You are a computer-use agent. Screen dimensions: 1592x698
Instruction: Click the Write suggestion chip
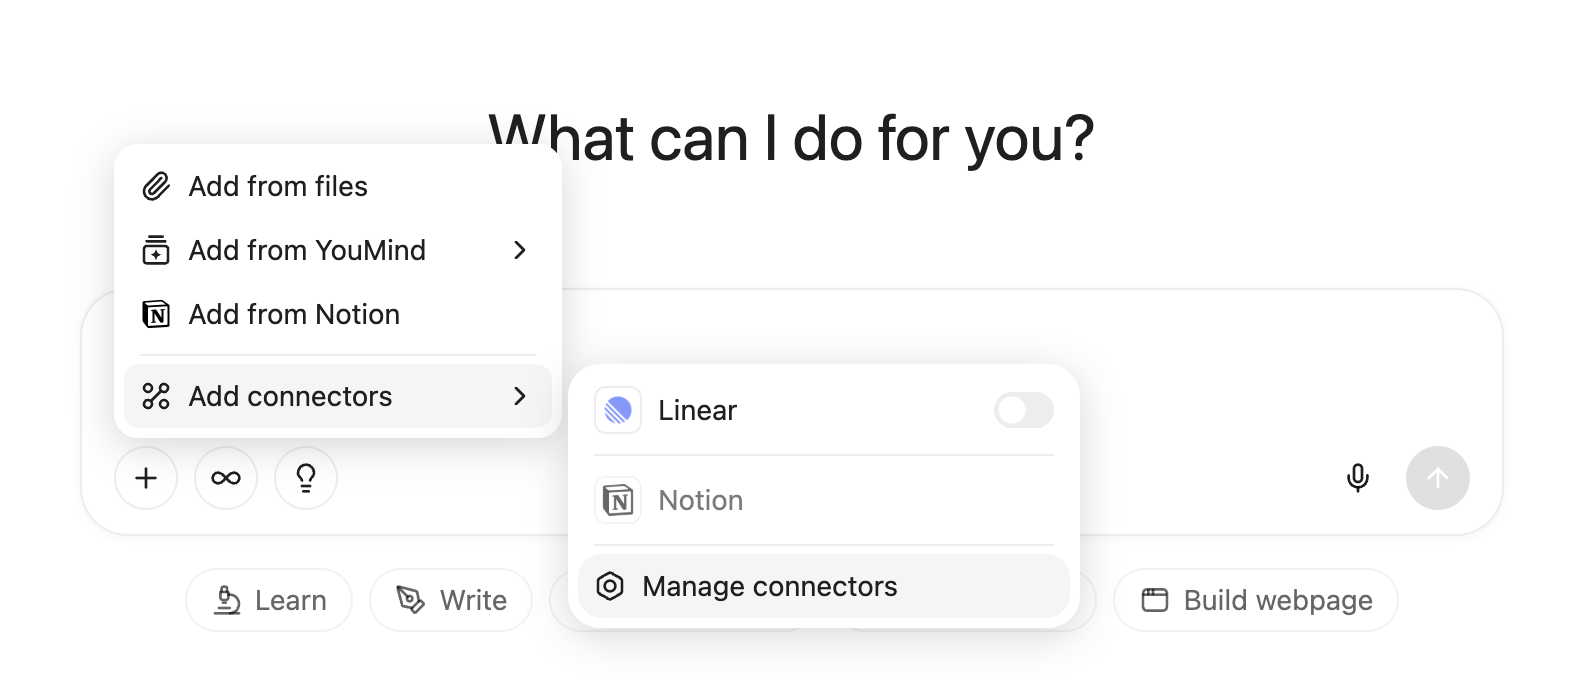451,600
